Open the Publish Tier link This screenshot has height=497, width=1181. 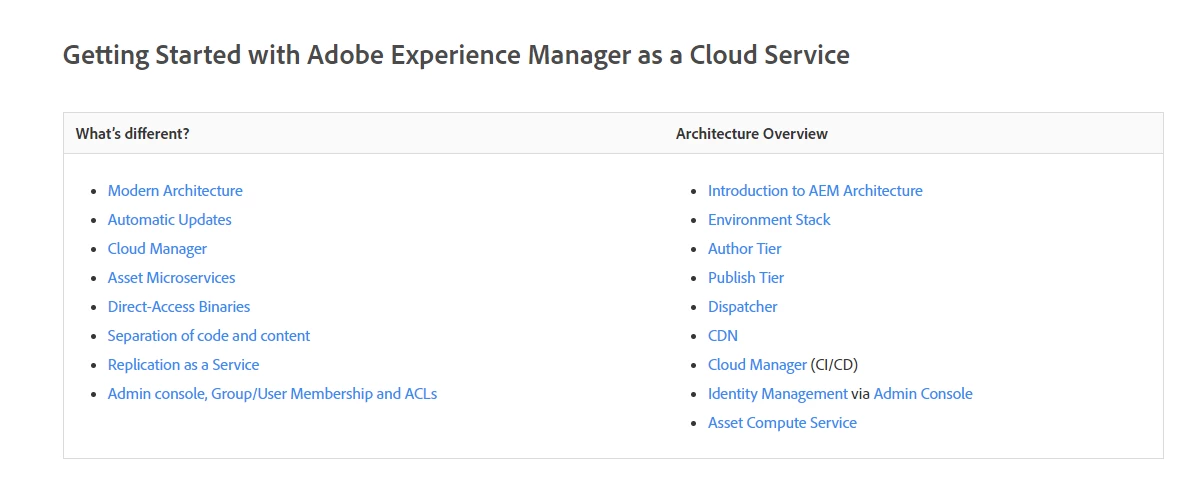[746, 278]
